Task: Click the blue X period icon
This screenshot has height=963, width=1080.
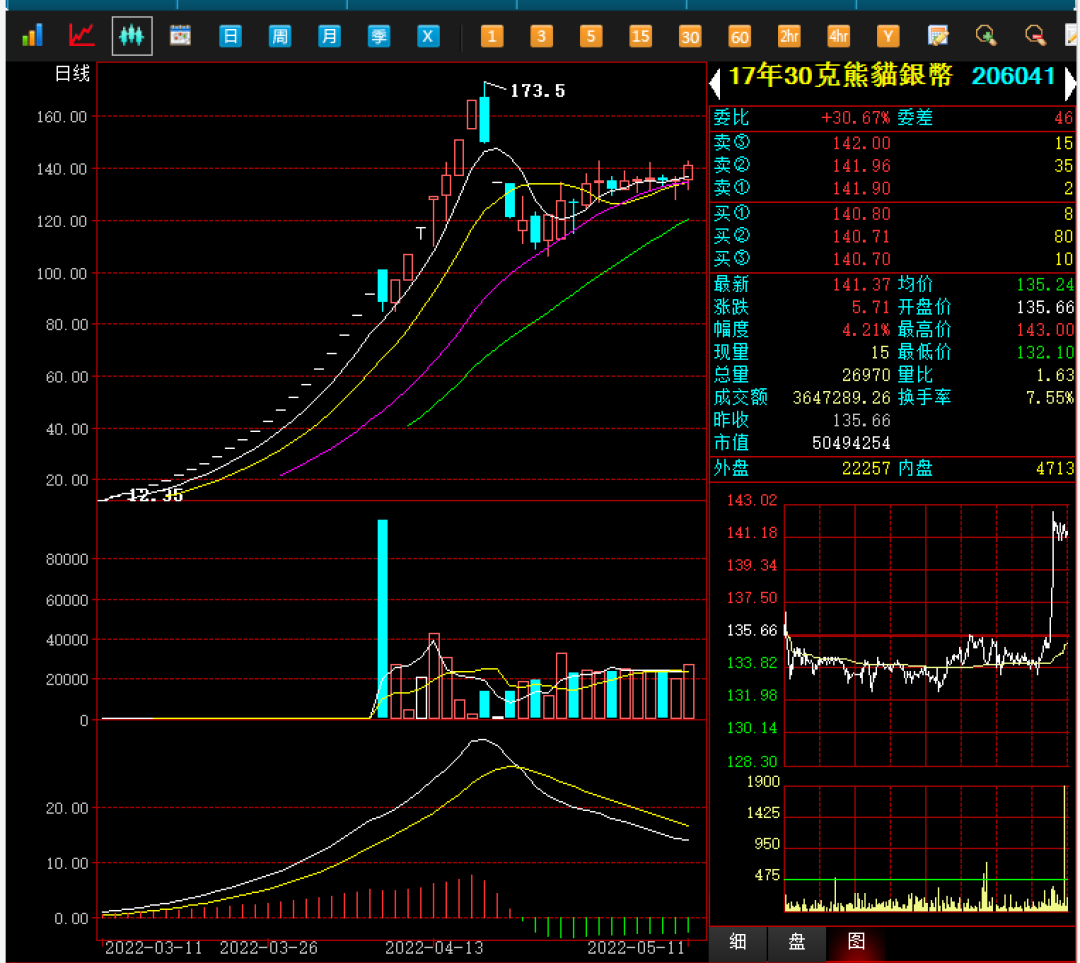Action: [x=428, y=36]
